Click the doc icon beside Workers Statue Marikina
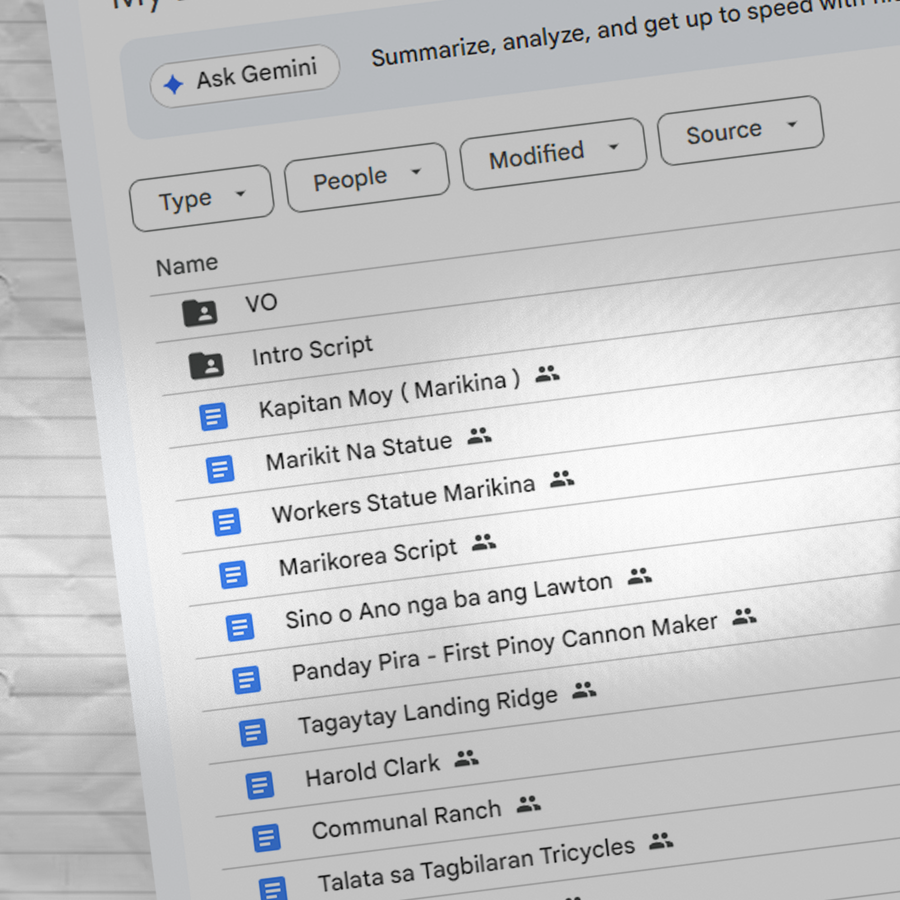 [227, 522]
